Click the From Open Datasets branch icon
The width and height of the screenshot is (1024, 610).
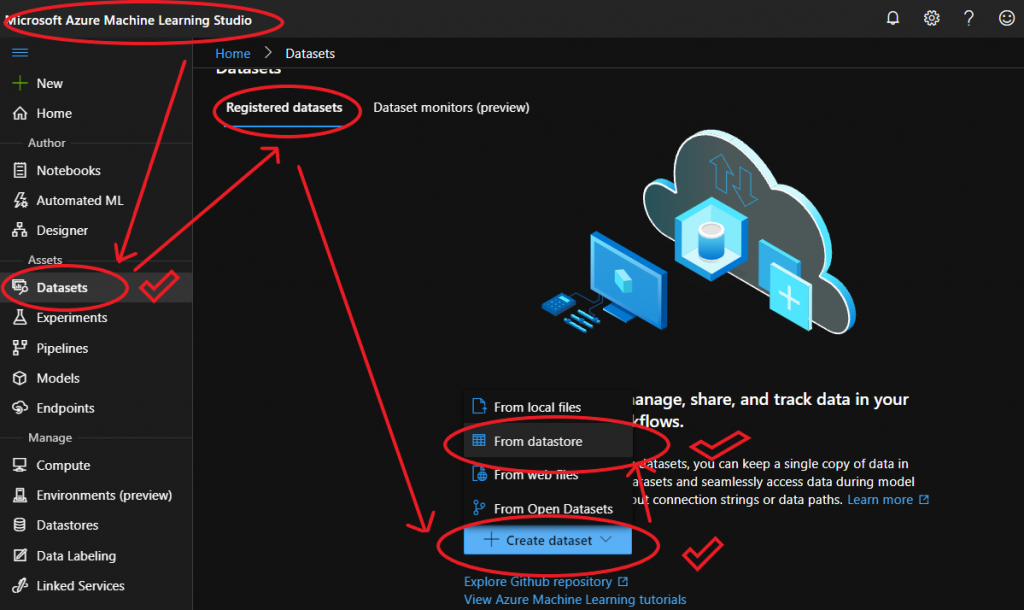click(x=479, y=508)
